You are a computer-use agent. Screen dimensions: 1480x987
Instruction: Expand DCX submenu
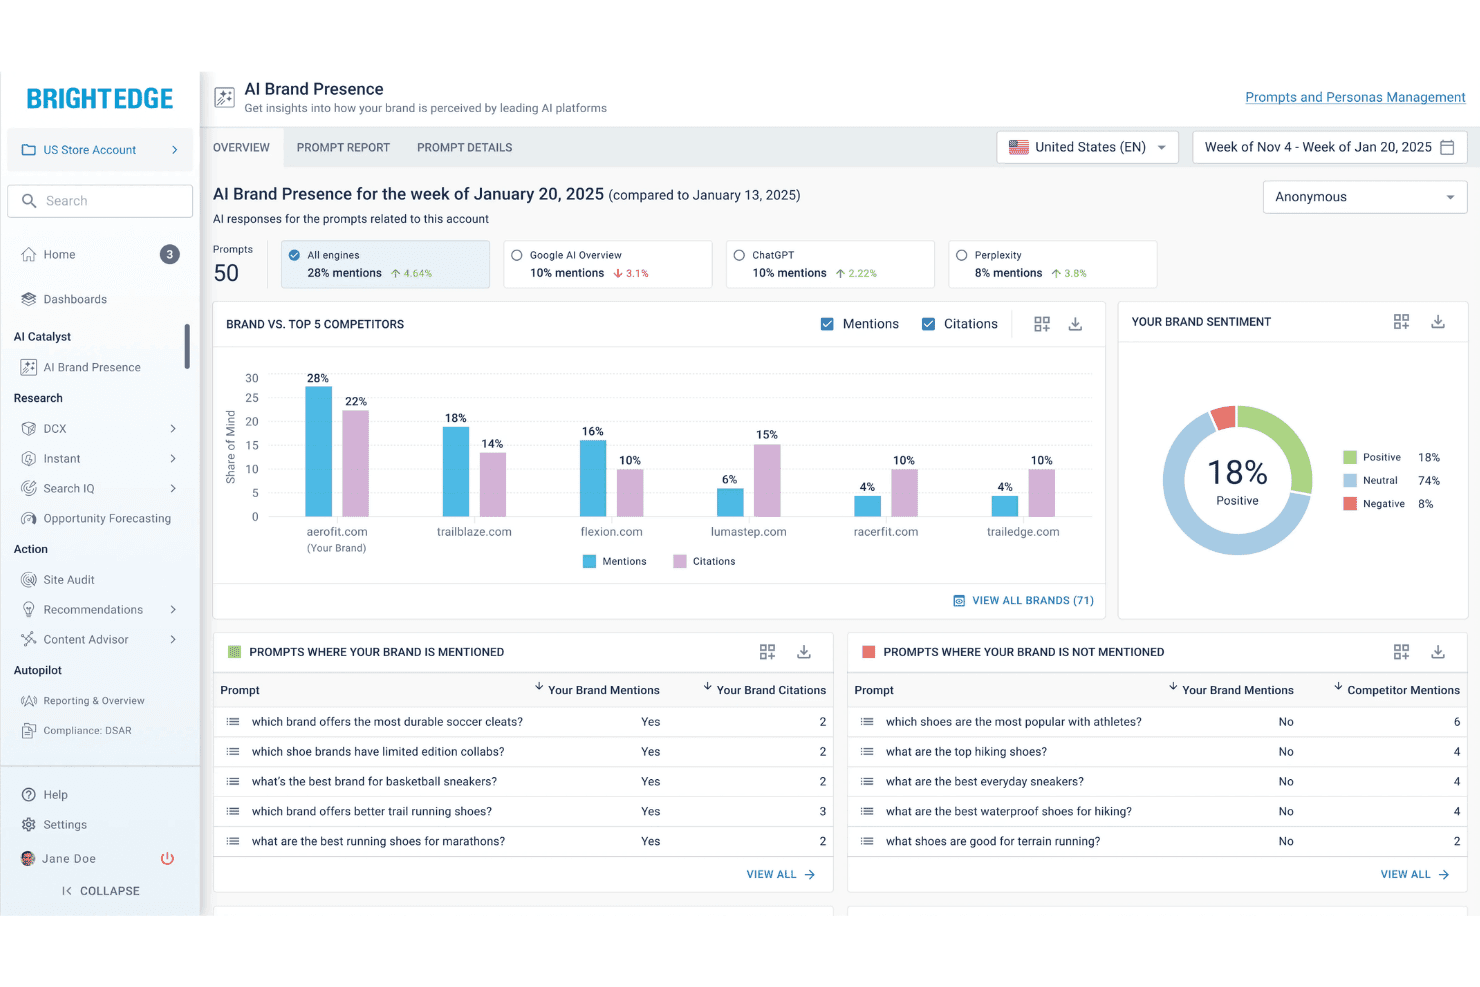pyautogui.click(x=173, y=428)
